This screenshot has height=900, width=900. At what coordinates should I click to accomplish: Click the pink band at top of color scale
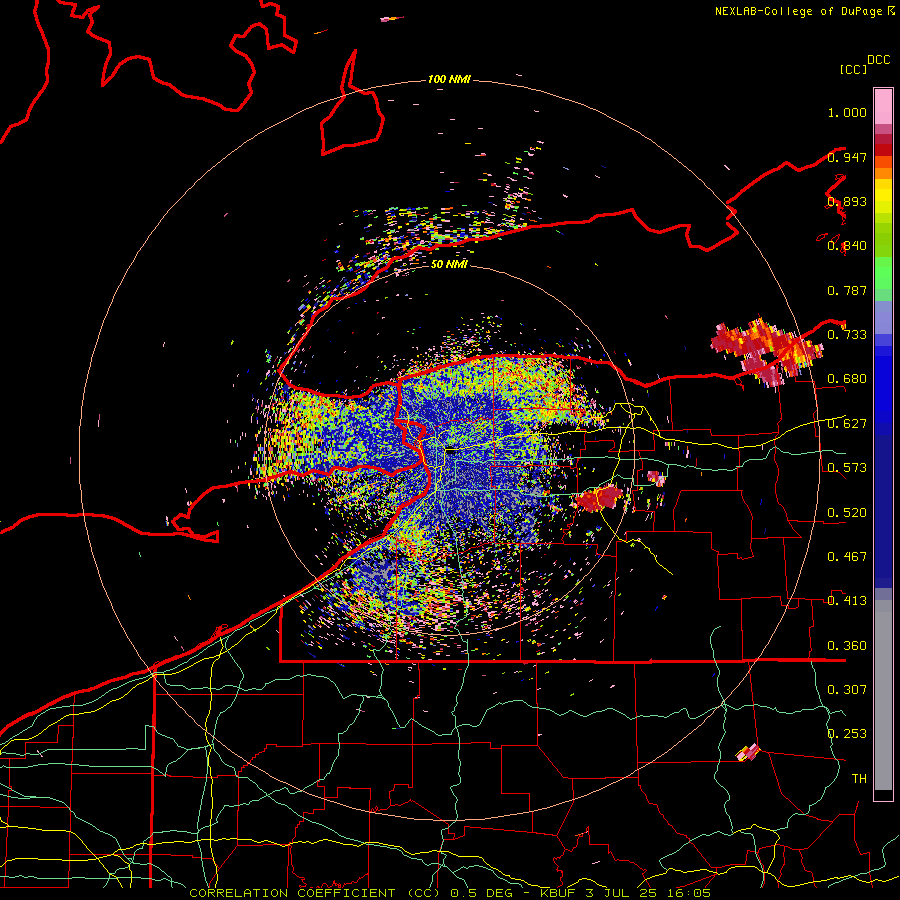point(883,106)
